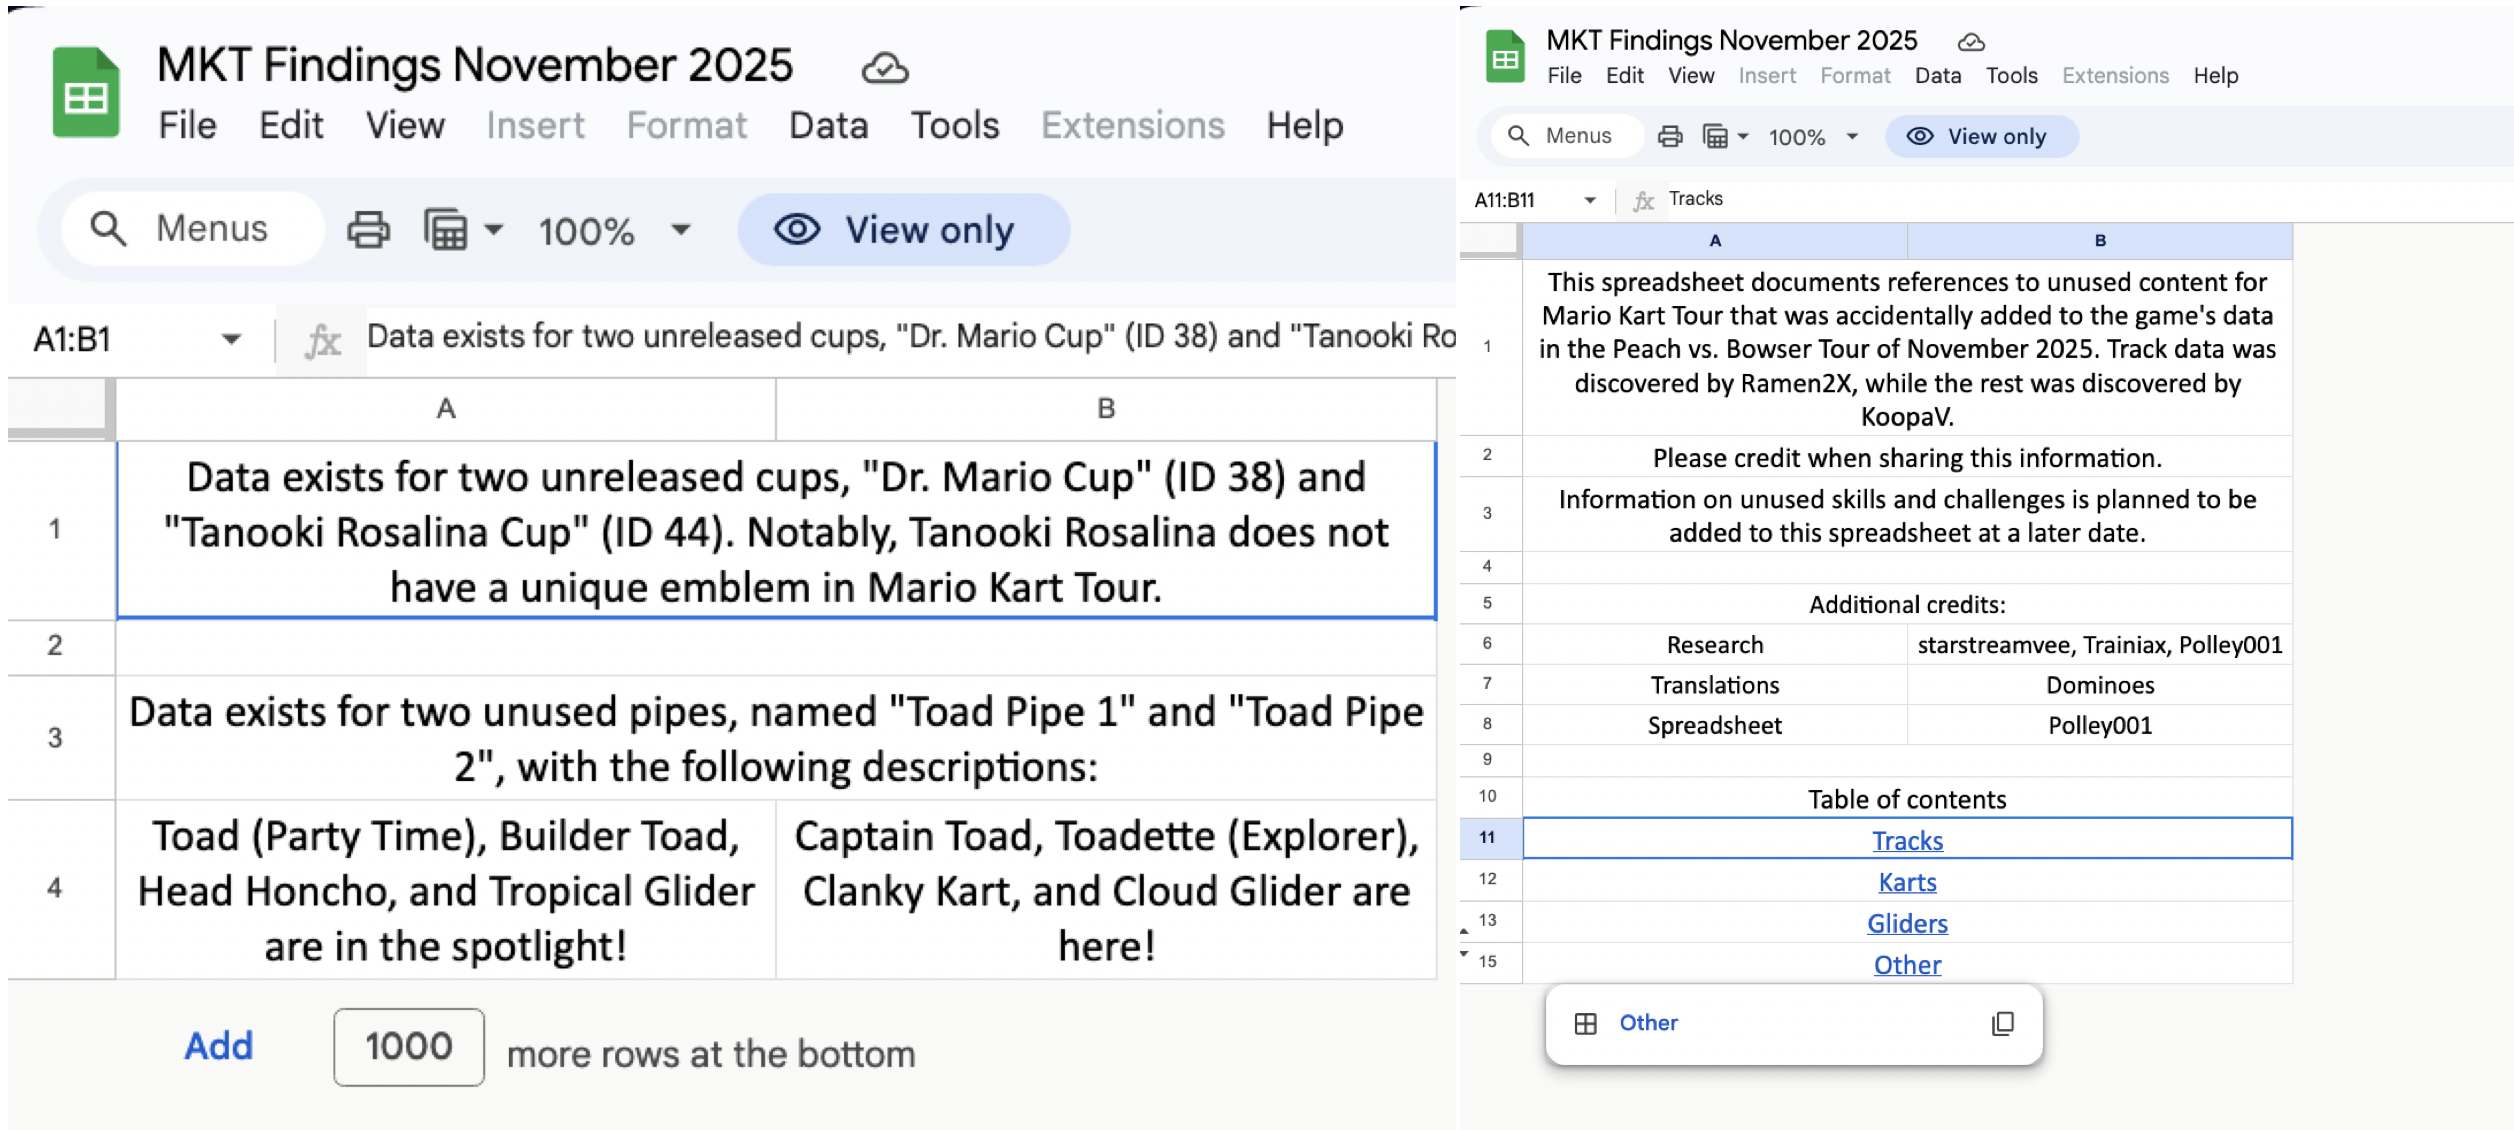The width and height of the screenshot is (2514, 1130).
Task: Click the print icon in right window toolbar
Action: (x=1669, y=136)
